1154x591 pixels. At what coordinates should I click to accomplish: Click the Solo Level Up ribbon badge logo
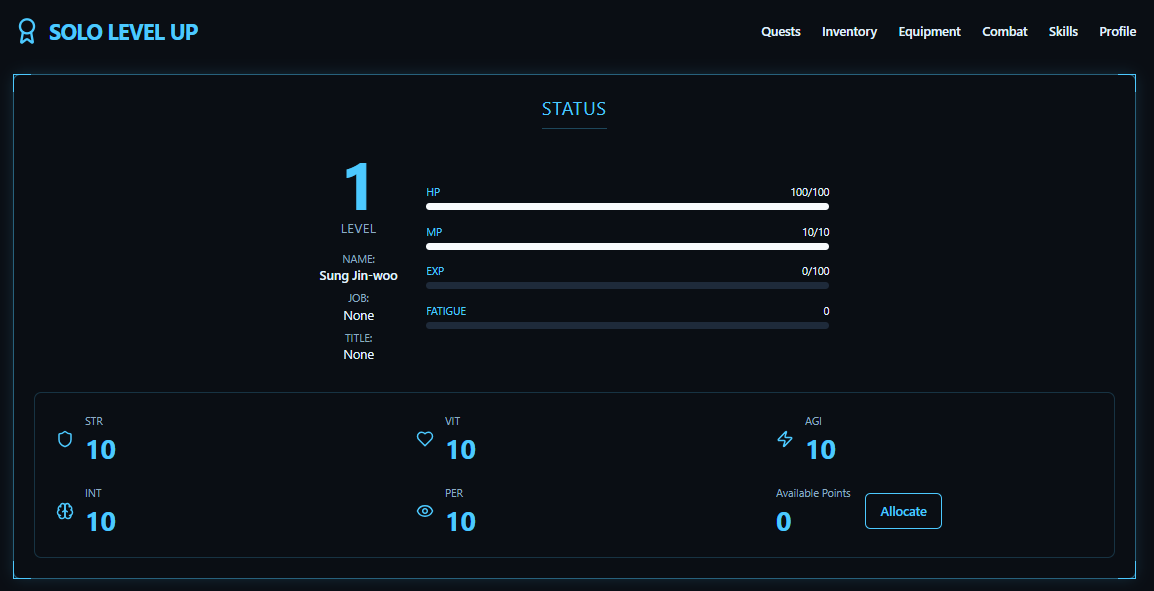(x=27, y=31)
